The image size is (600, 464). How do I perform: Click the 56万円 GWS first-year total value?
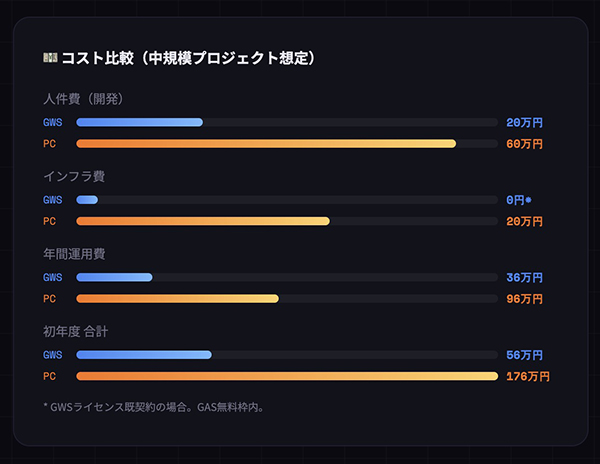click(x=524, y=355)
